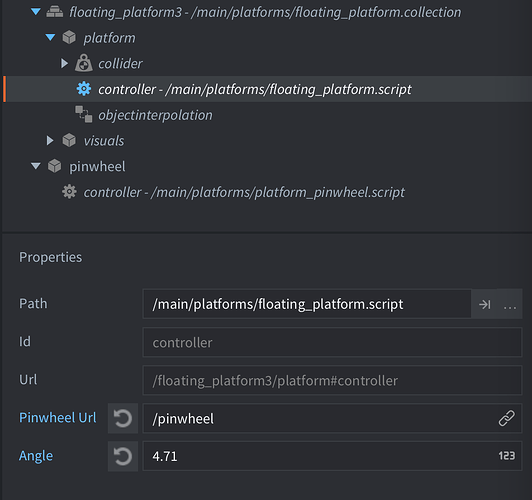Click the visuals game object cube icon
532x500 pixels.
coord(69,140)
